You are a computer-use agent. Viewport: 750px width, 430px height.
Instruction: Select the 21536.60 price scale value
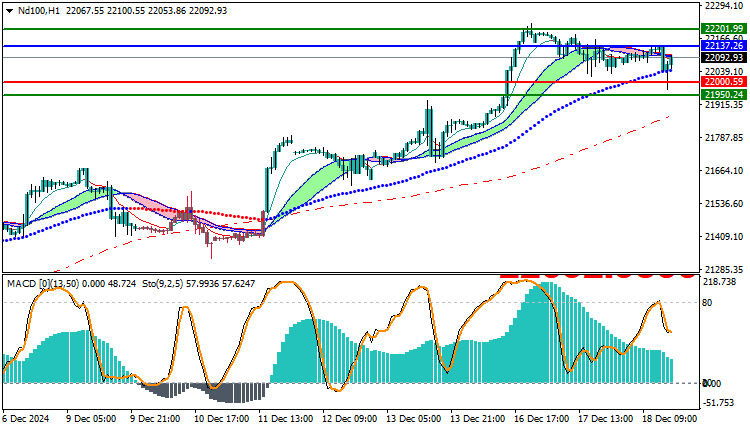pos(724,204)
